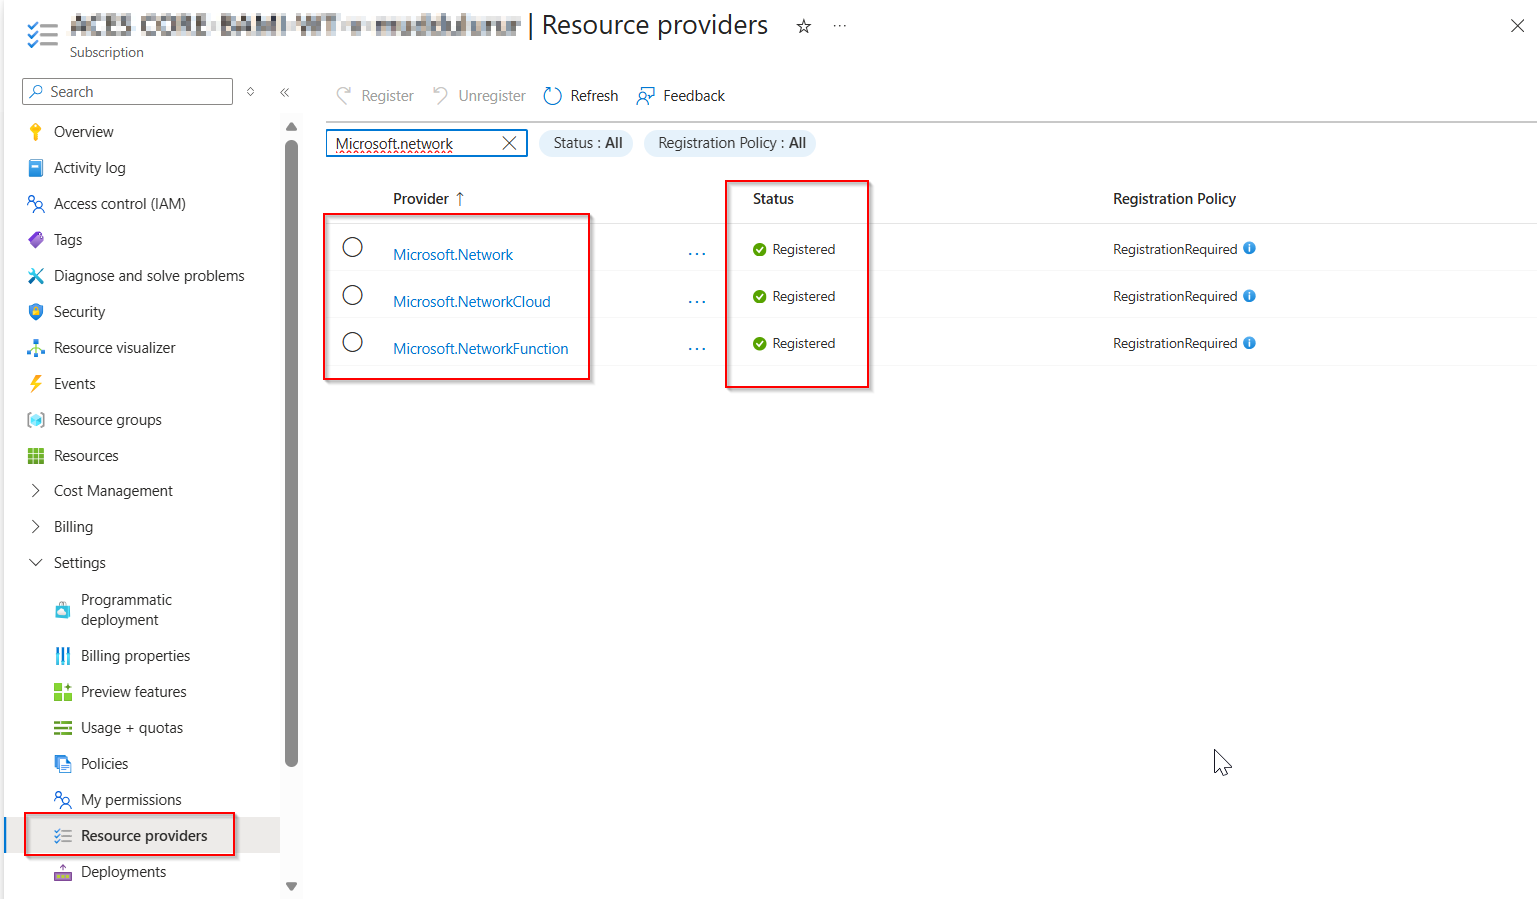
Task: Click the Policies icon
Action: pyautogui.click(x=62, y=764)
